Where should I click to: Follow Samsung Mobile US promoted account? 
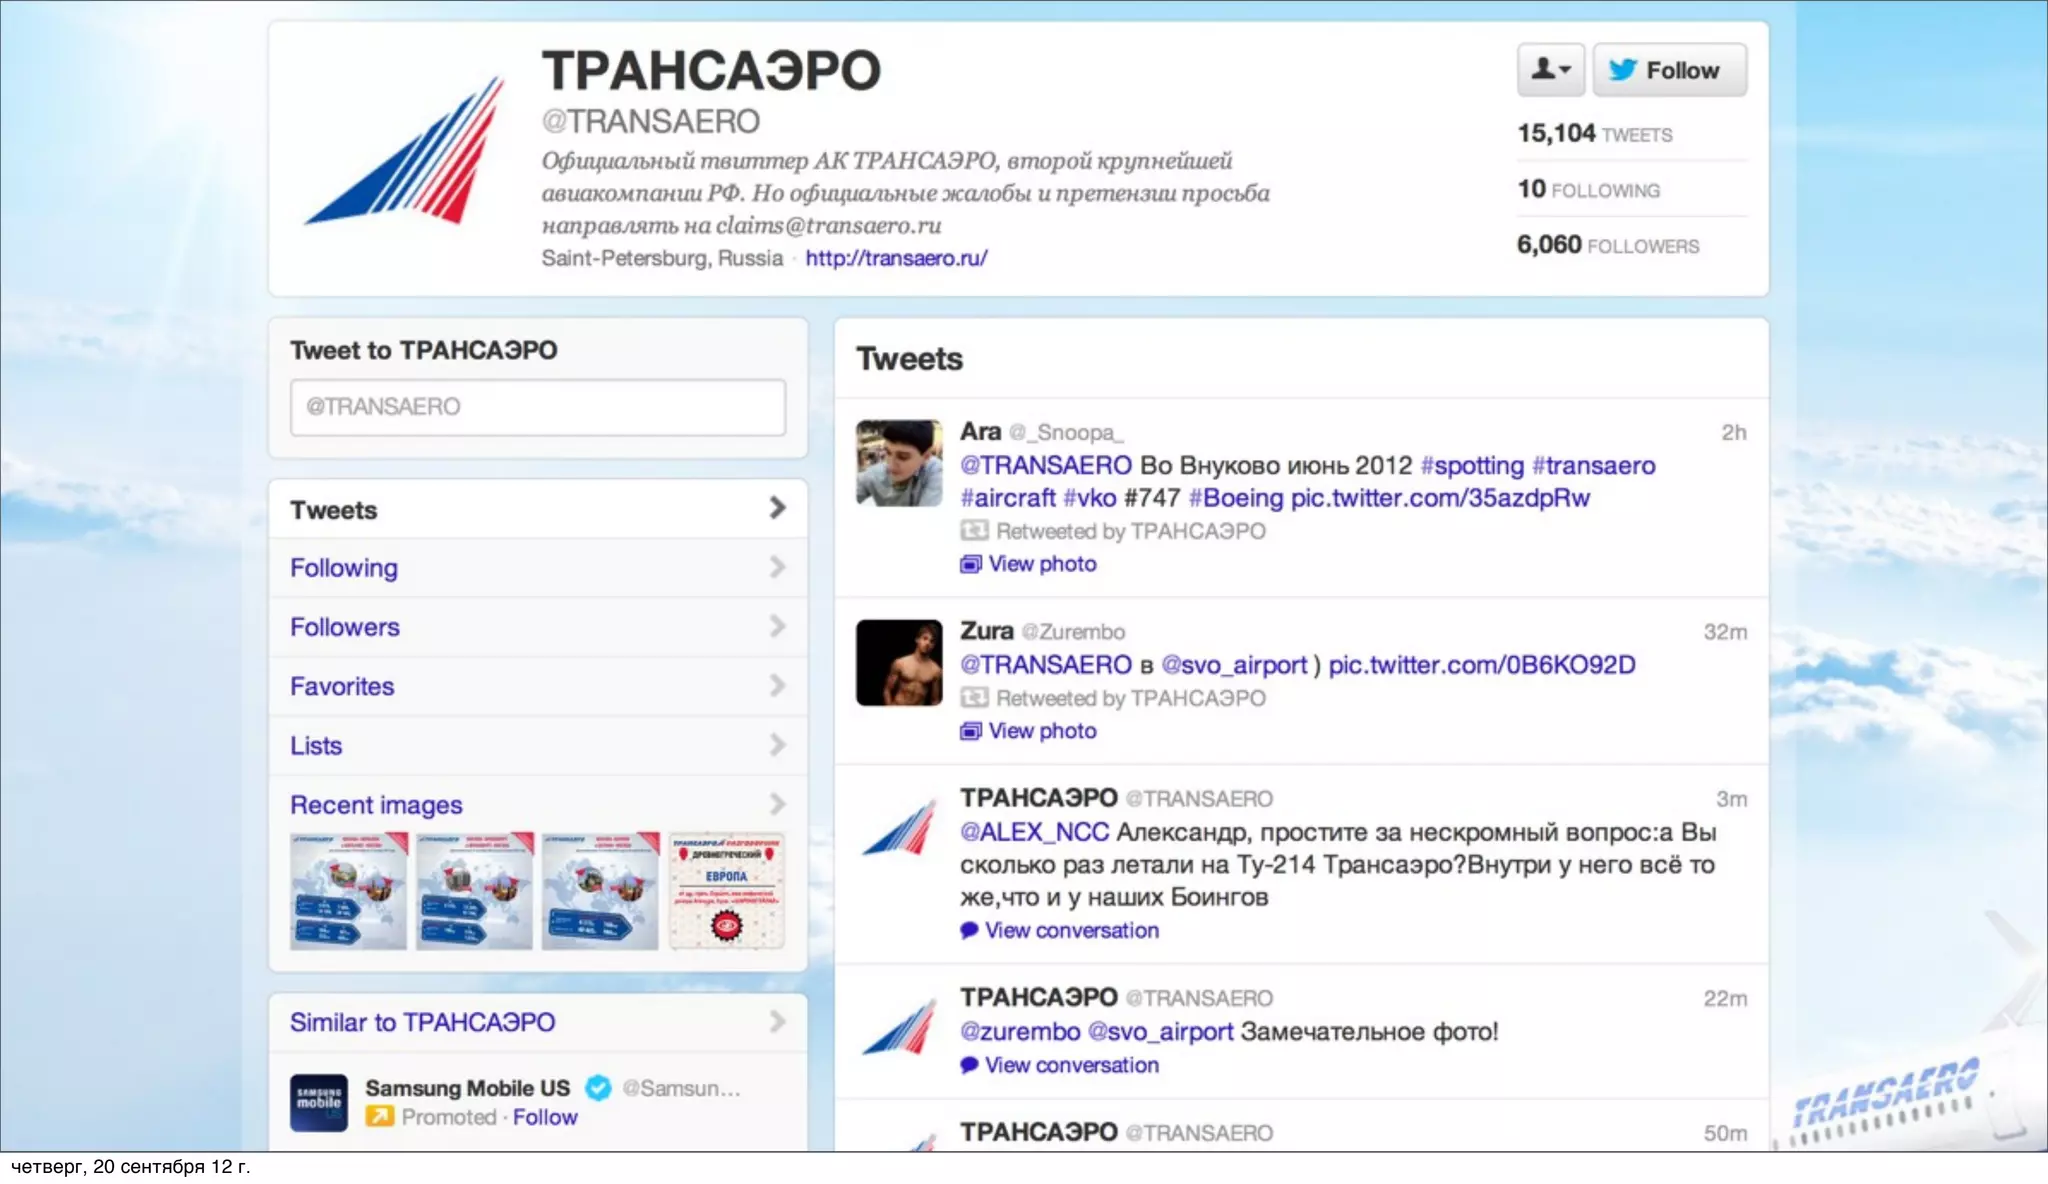point(545,1118)
